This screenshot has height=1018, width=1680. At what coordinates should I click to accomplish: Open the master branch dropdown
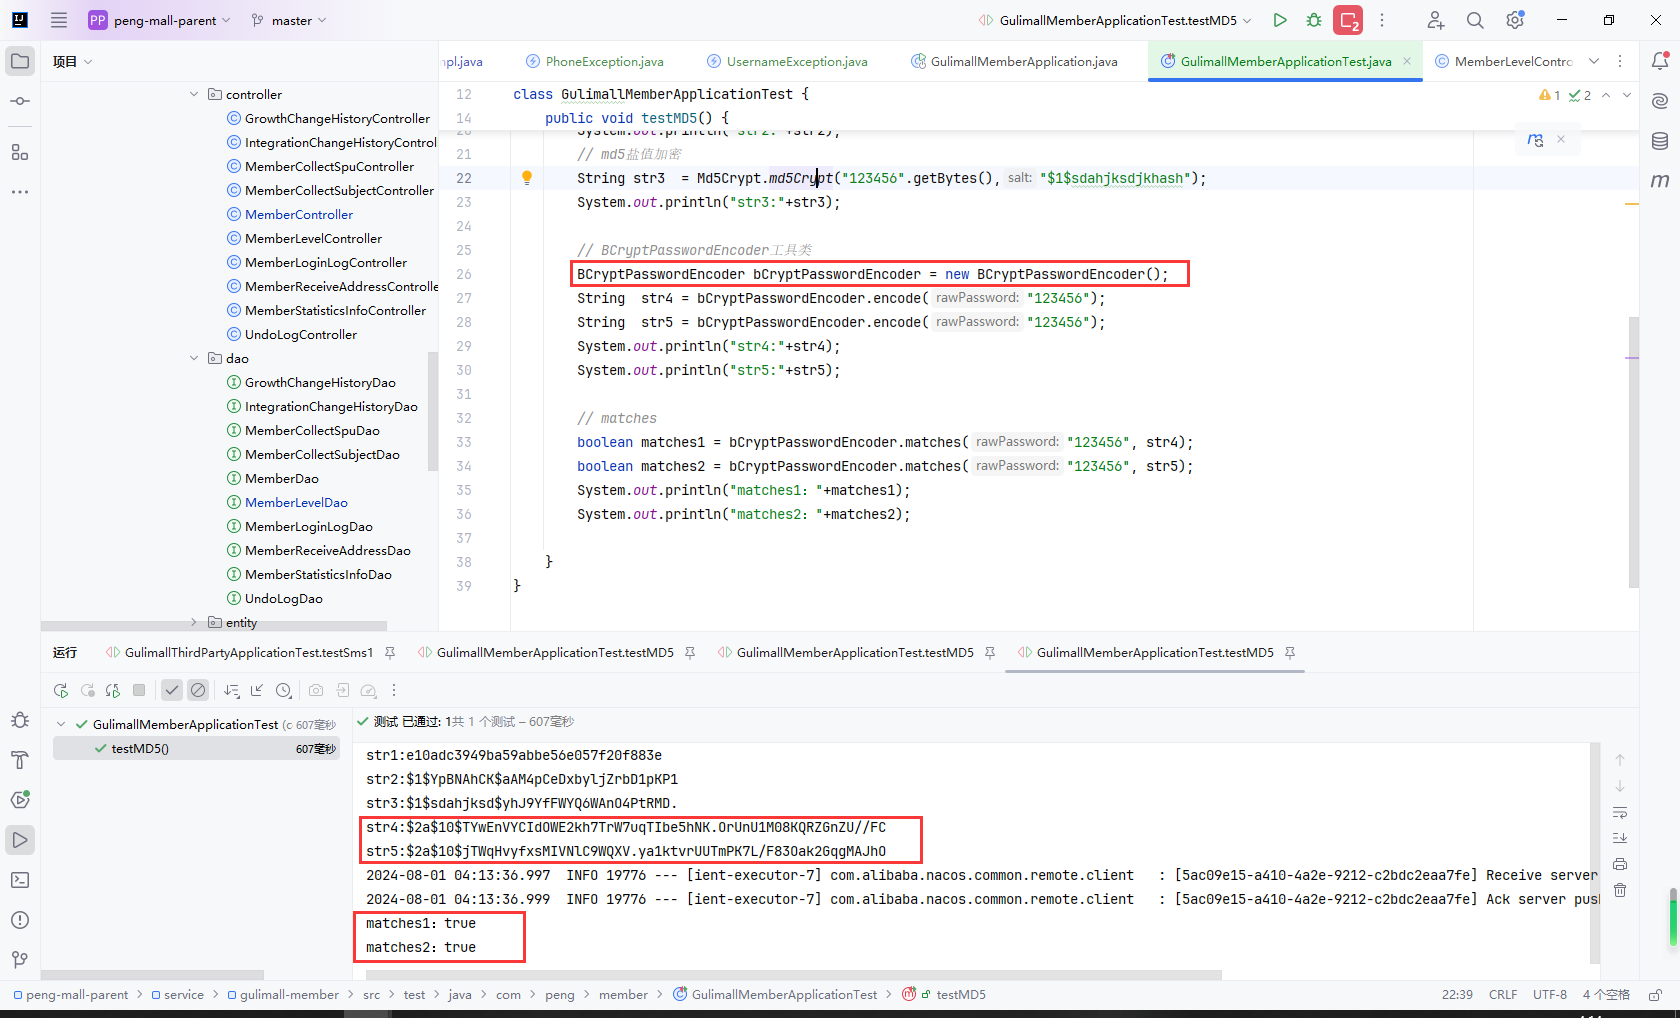pos(289,20)
